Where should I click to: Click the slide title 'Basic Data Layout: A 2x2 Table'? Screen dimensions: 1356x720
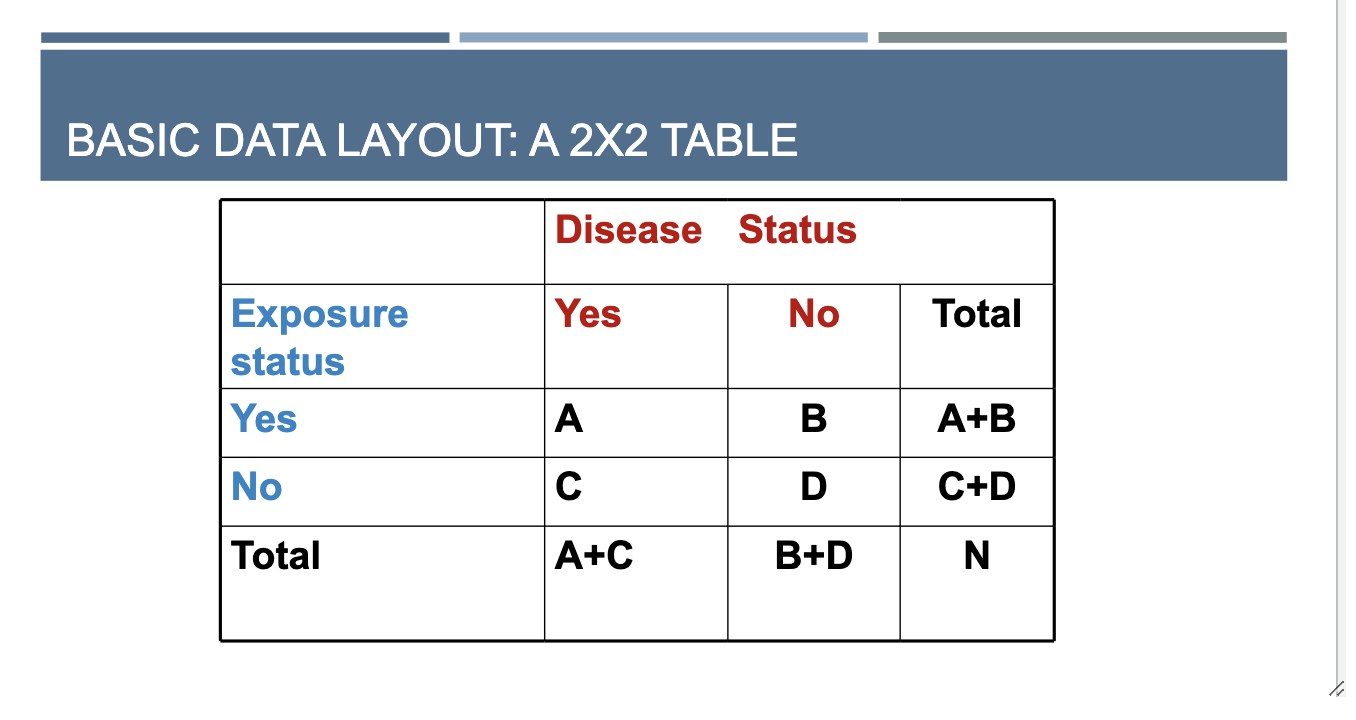(432, 140)
